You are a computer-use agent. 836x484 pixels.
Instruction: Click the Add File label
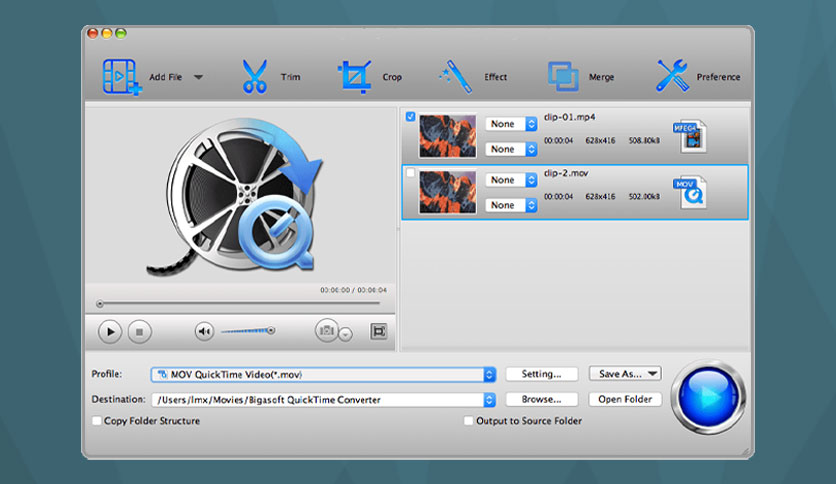pyautogui.click(x=165, y=77)
